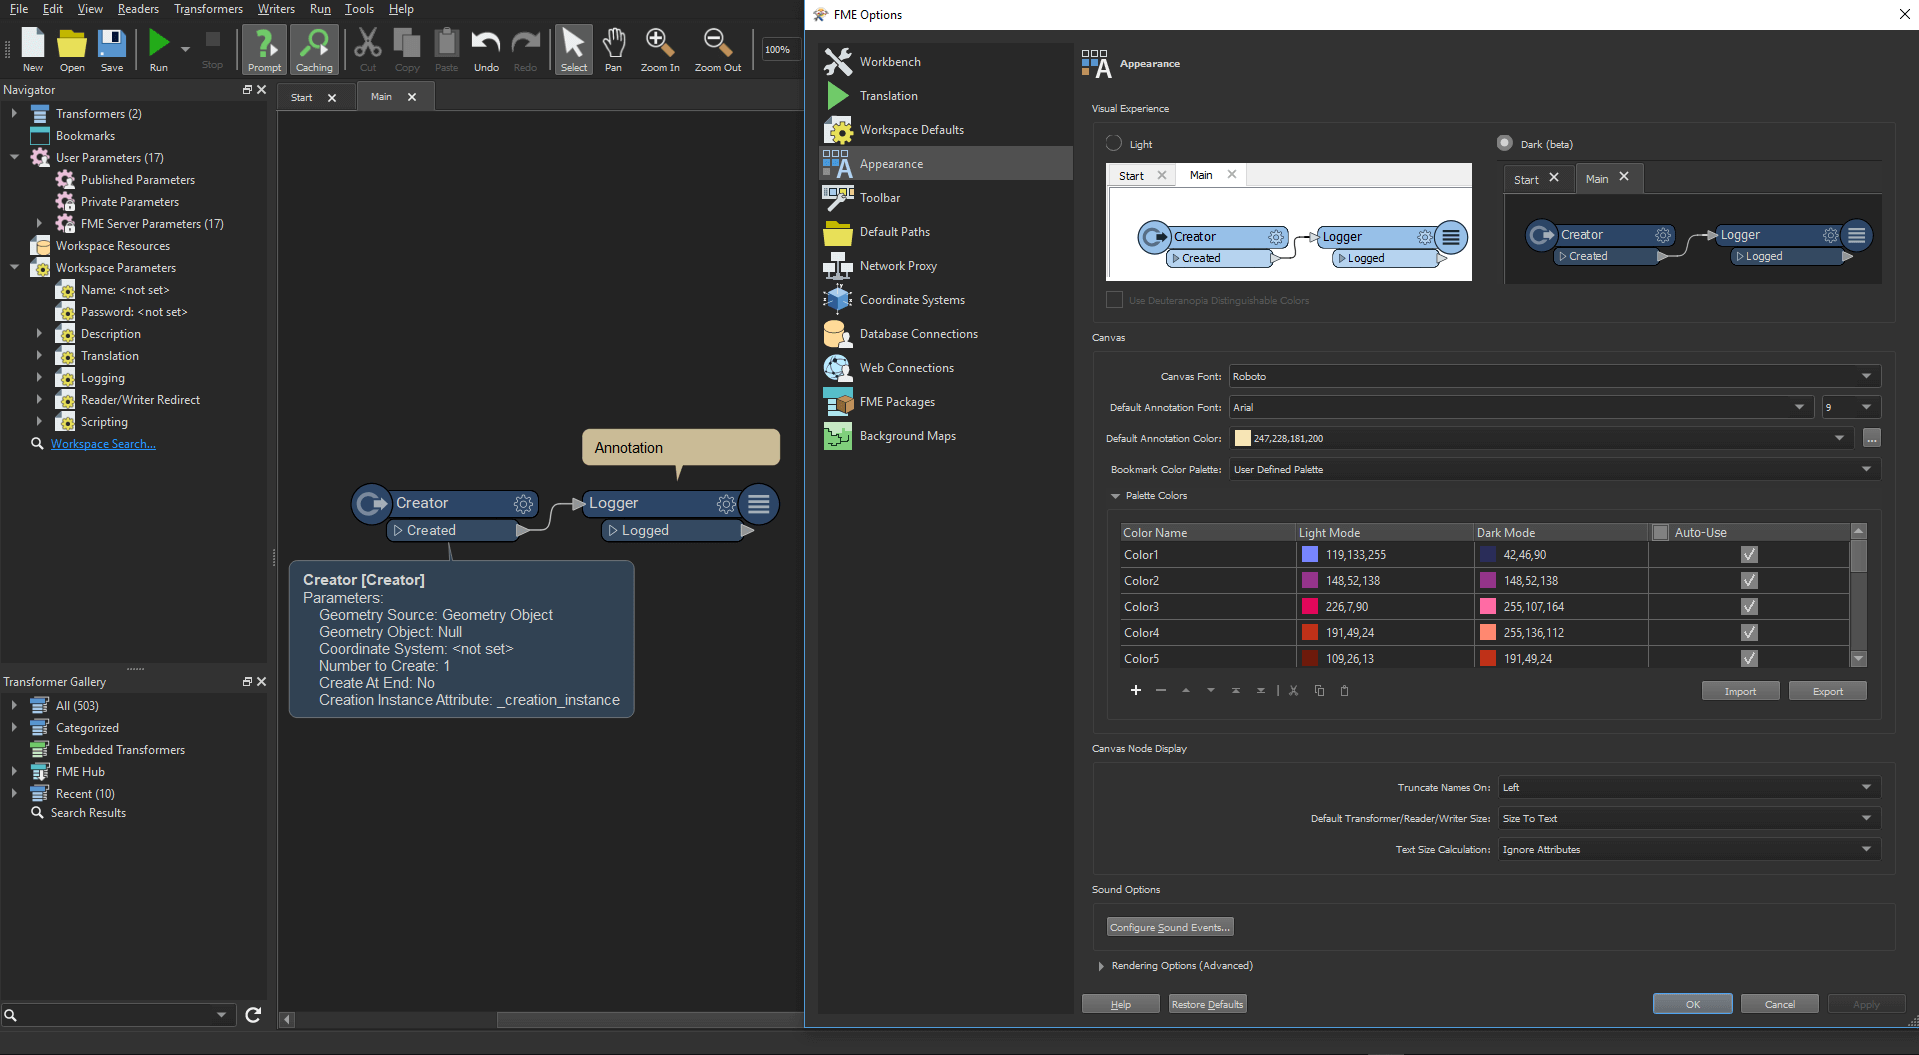This screenshot has width=1919, height=1055.
Task: Toggle the Prompt toolbar icon
Action: [265, 49]
